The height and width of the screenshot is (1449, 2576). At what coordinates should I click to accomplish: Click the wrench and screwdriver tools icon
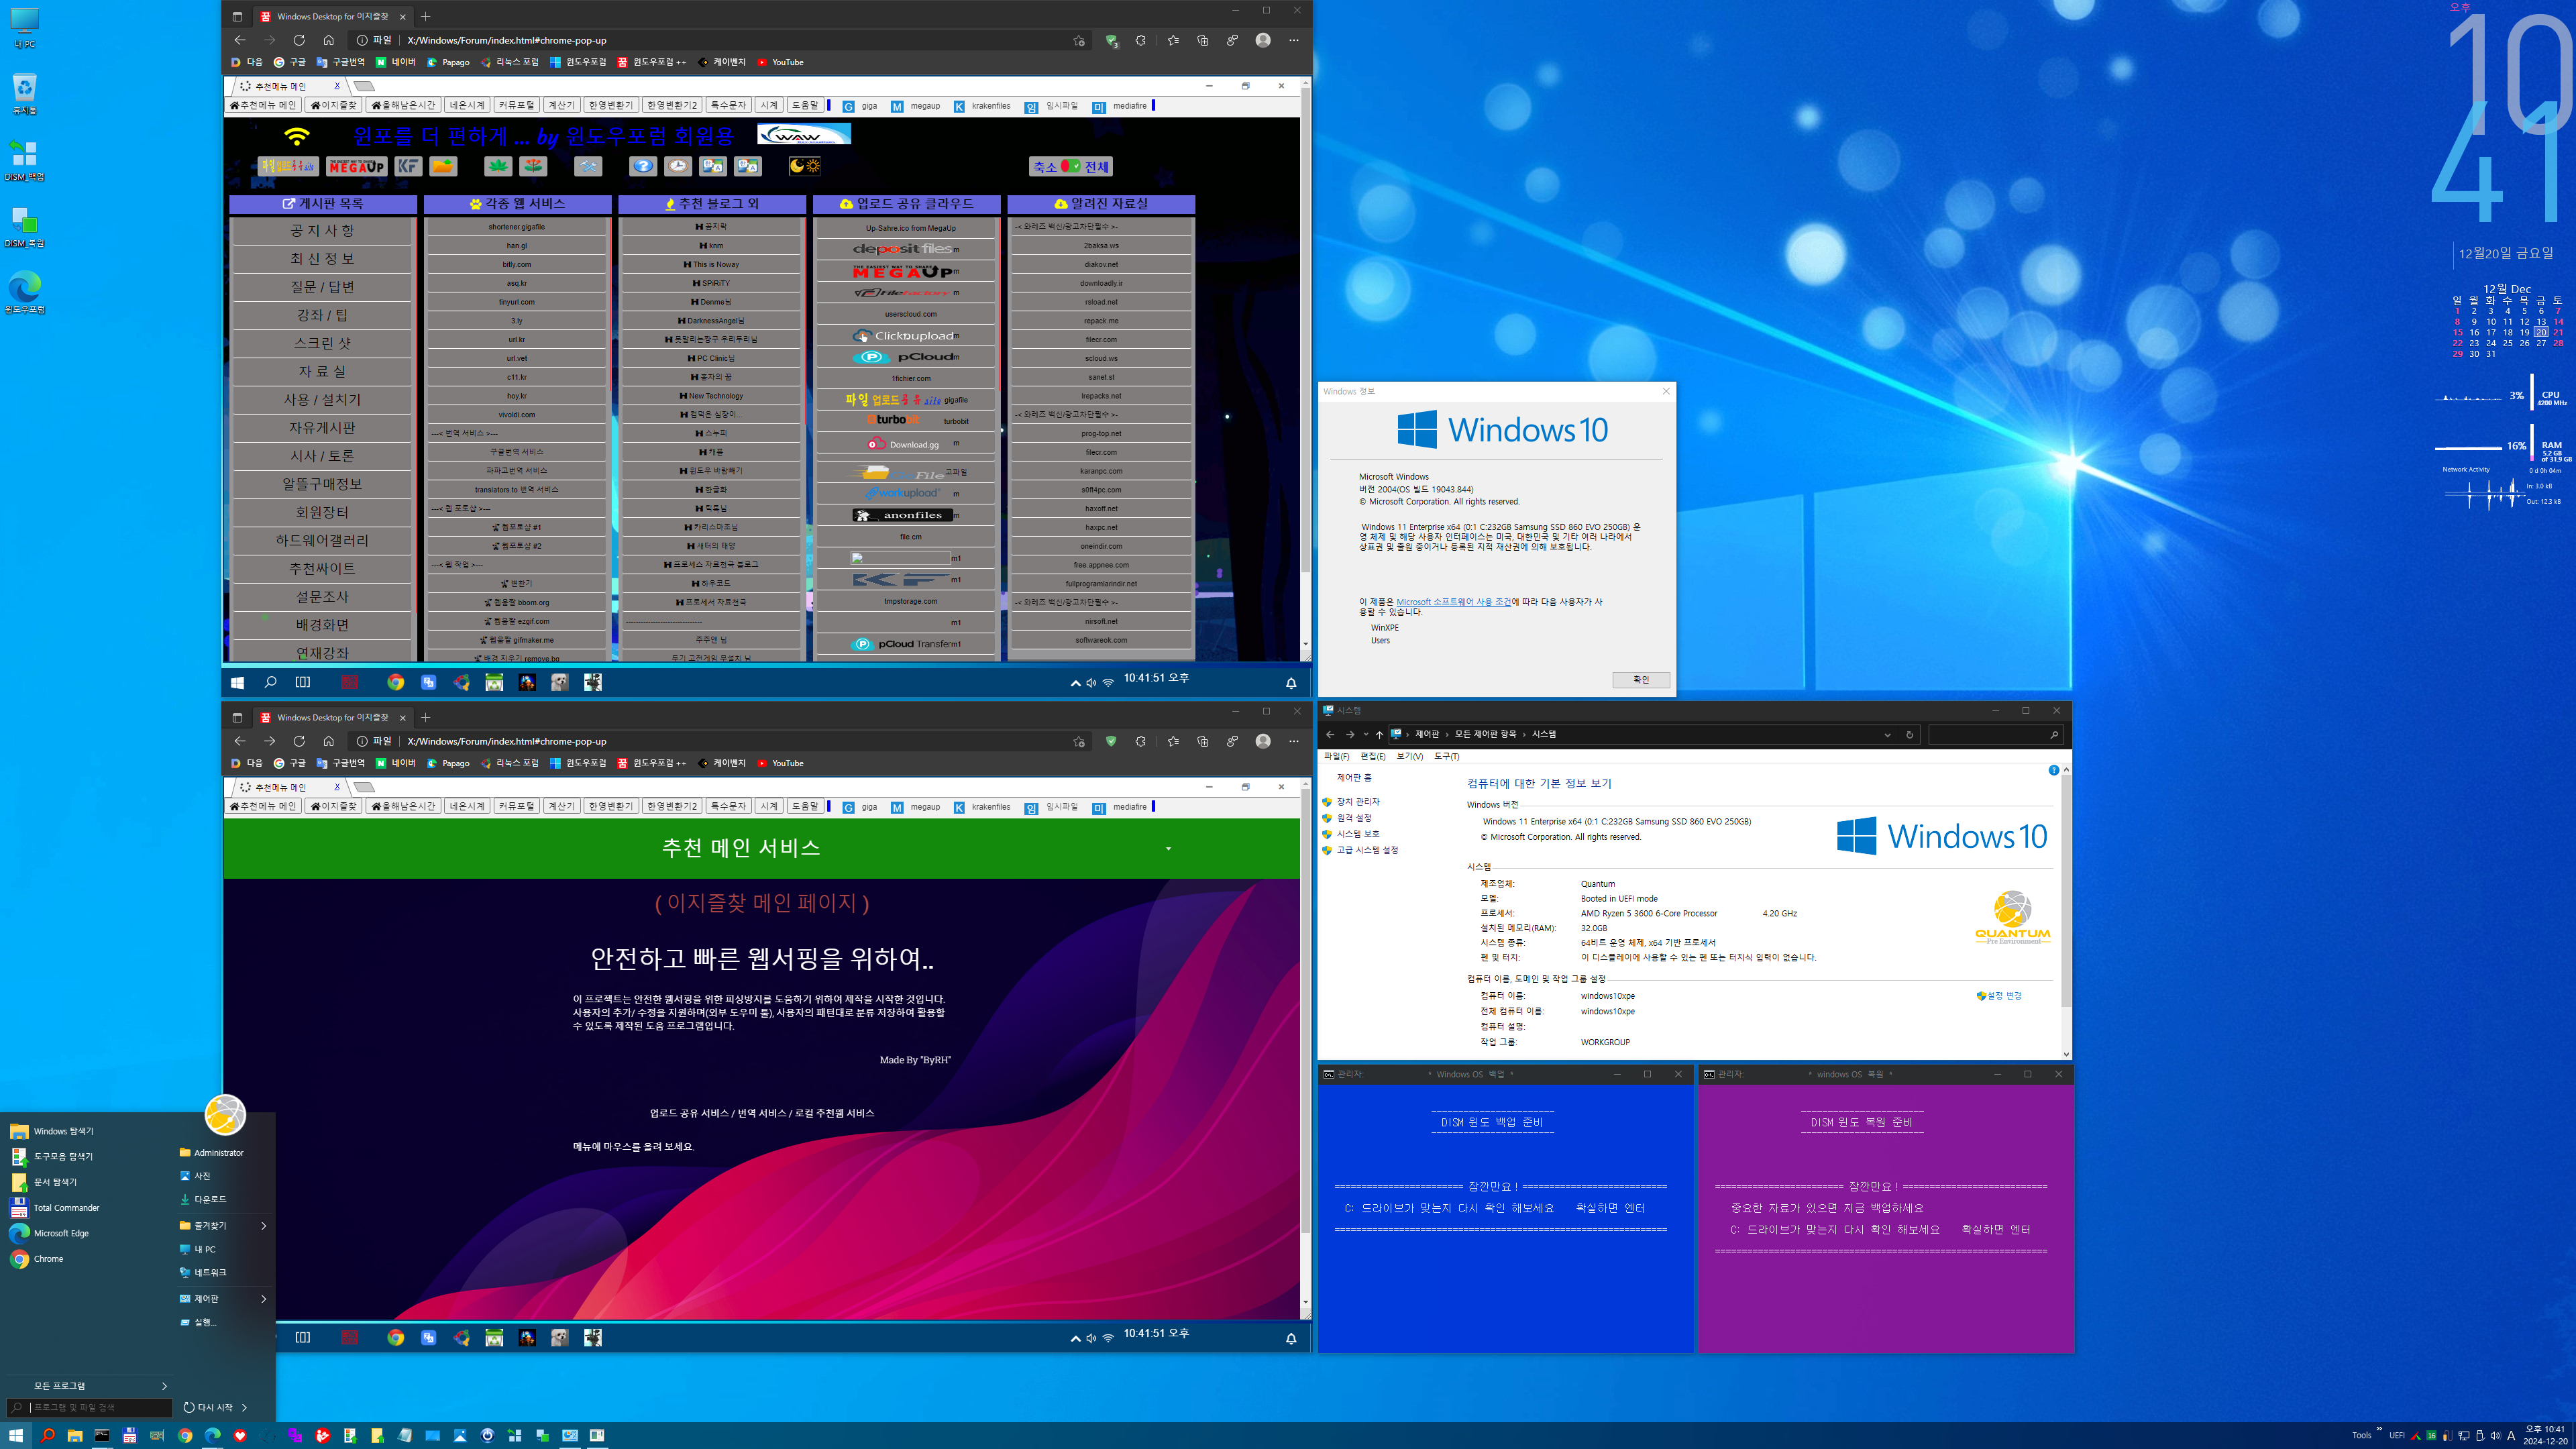pos(589,167)
